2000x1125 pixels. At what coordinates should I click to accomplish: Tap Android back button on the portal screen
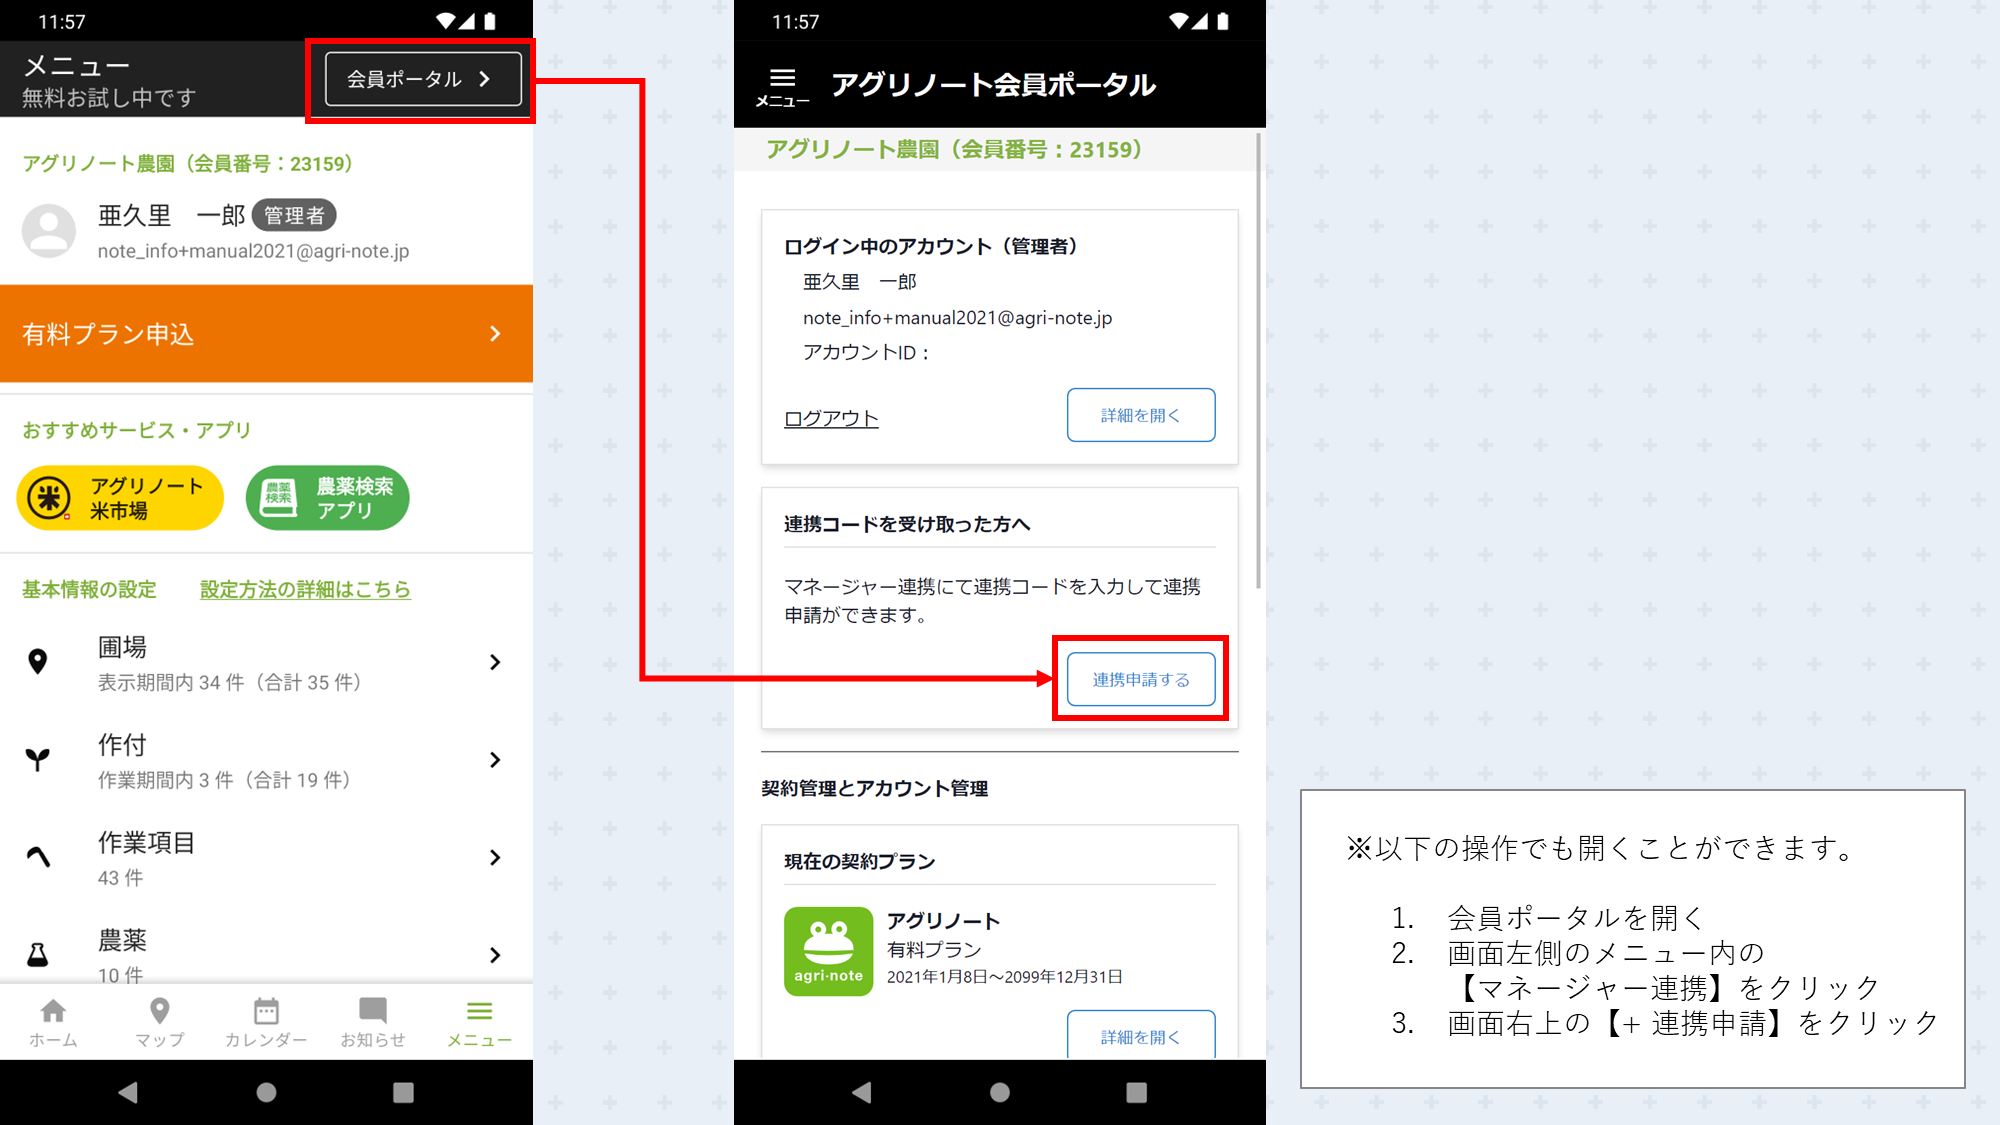(862, 1092)
